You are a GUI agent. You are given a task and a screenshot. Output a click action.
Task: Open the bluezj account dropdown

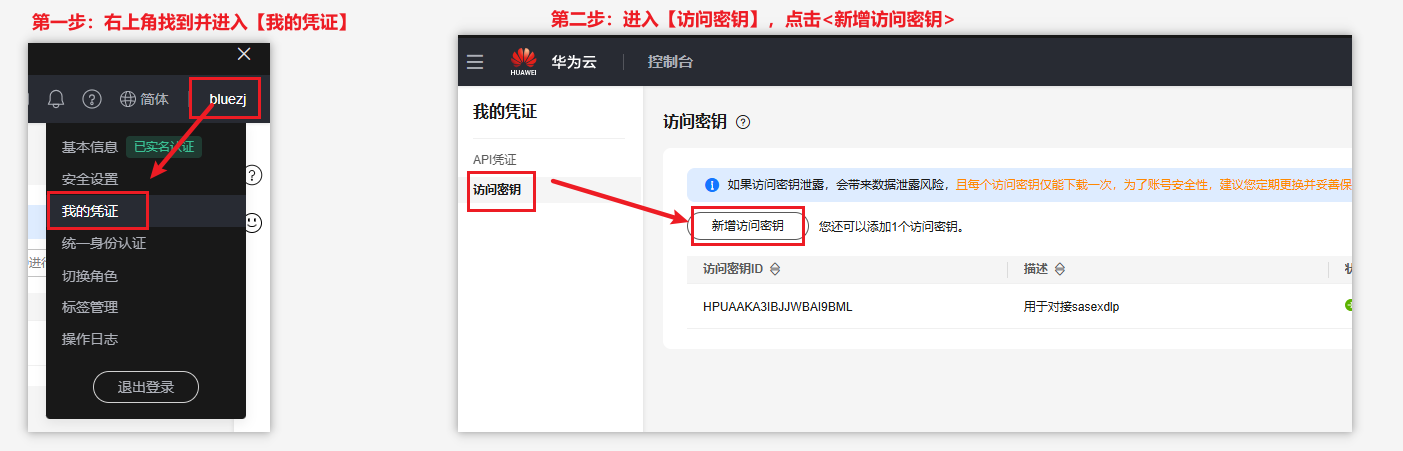226,99
